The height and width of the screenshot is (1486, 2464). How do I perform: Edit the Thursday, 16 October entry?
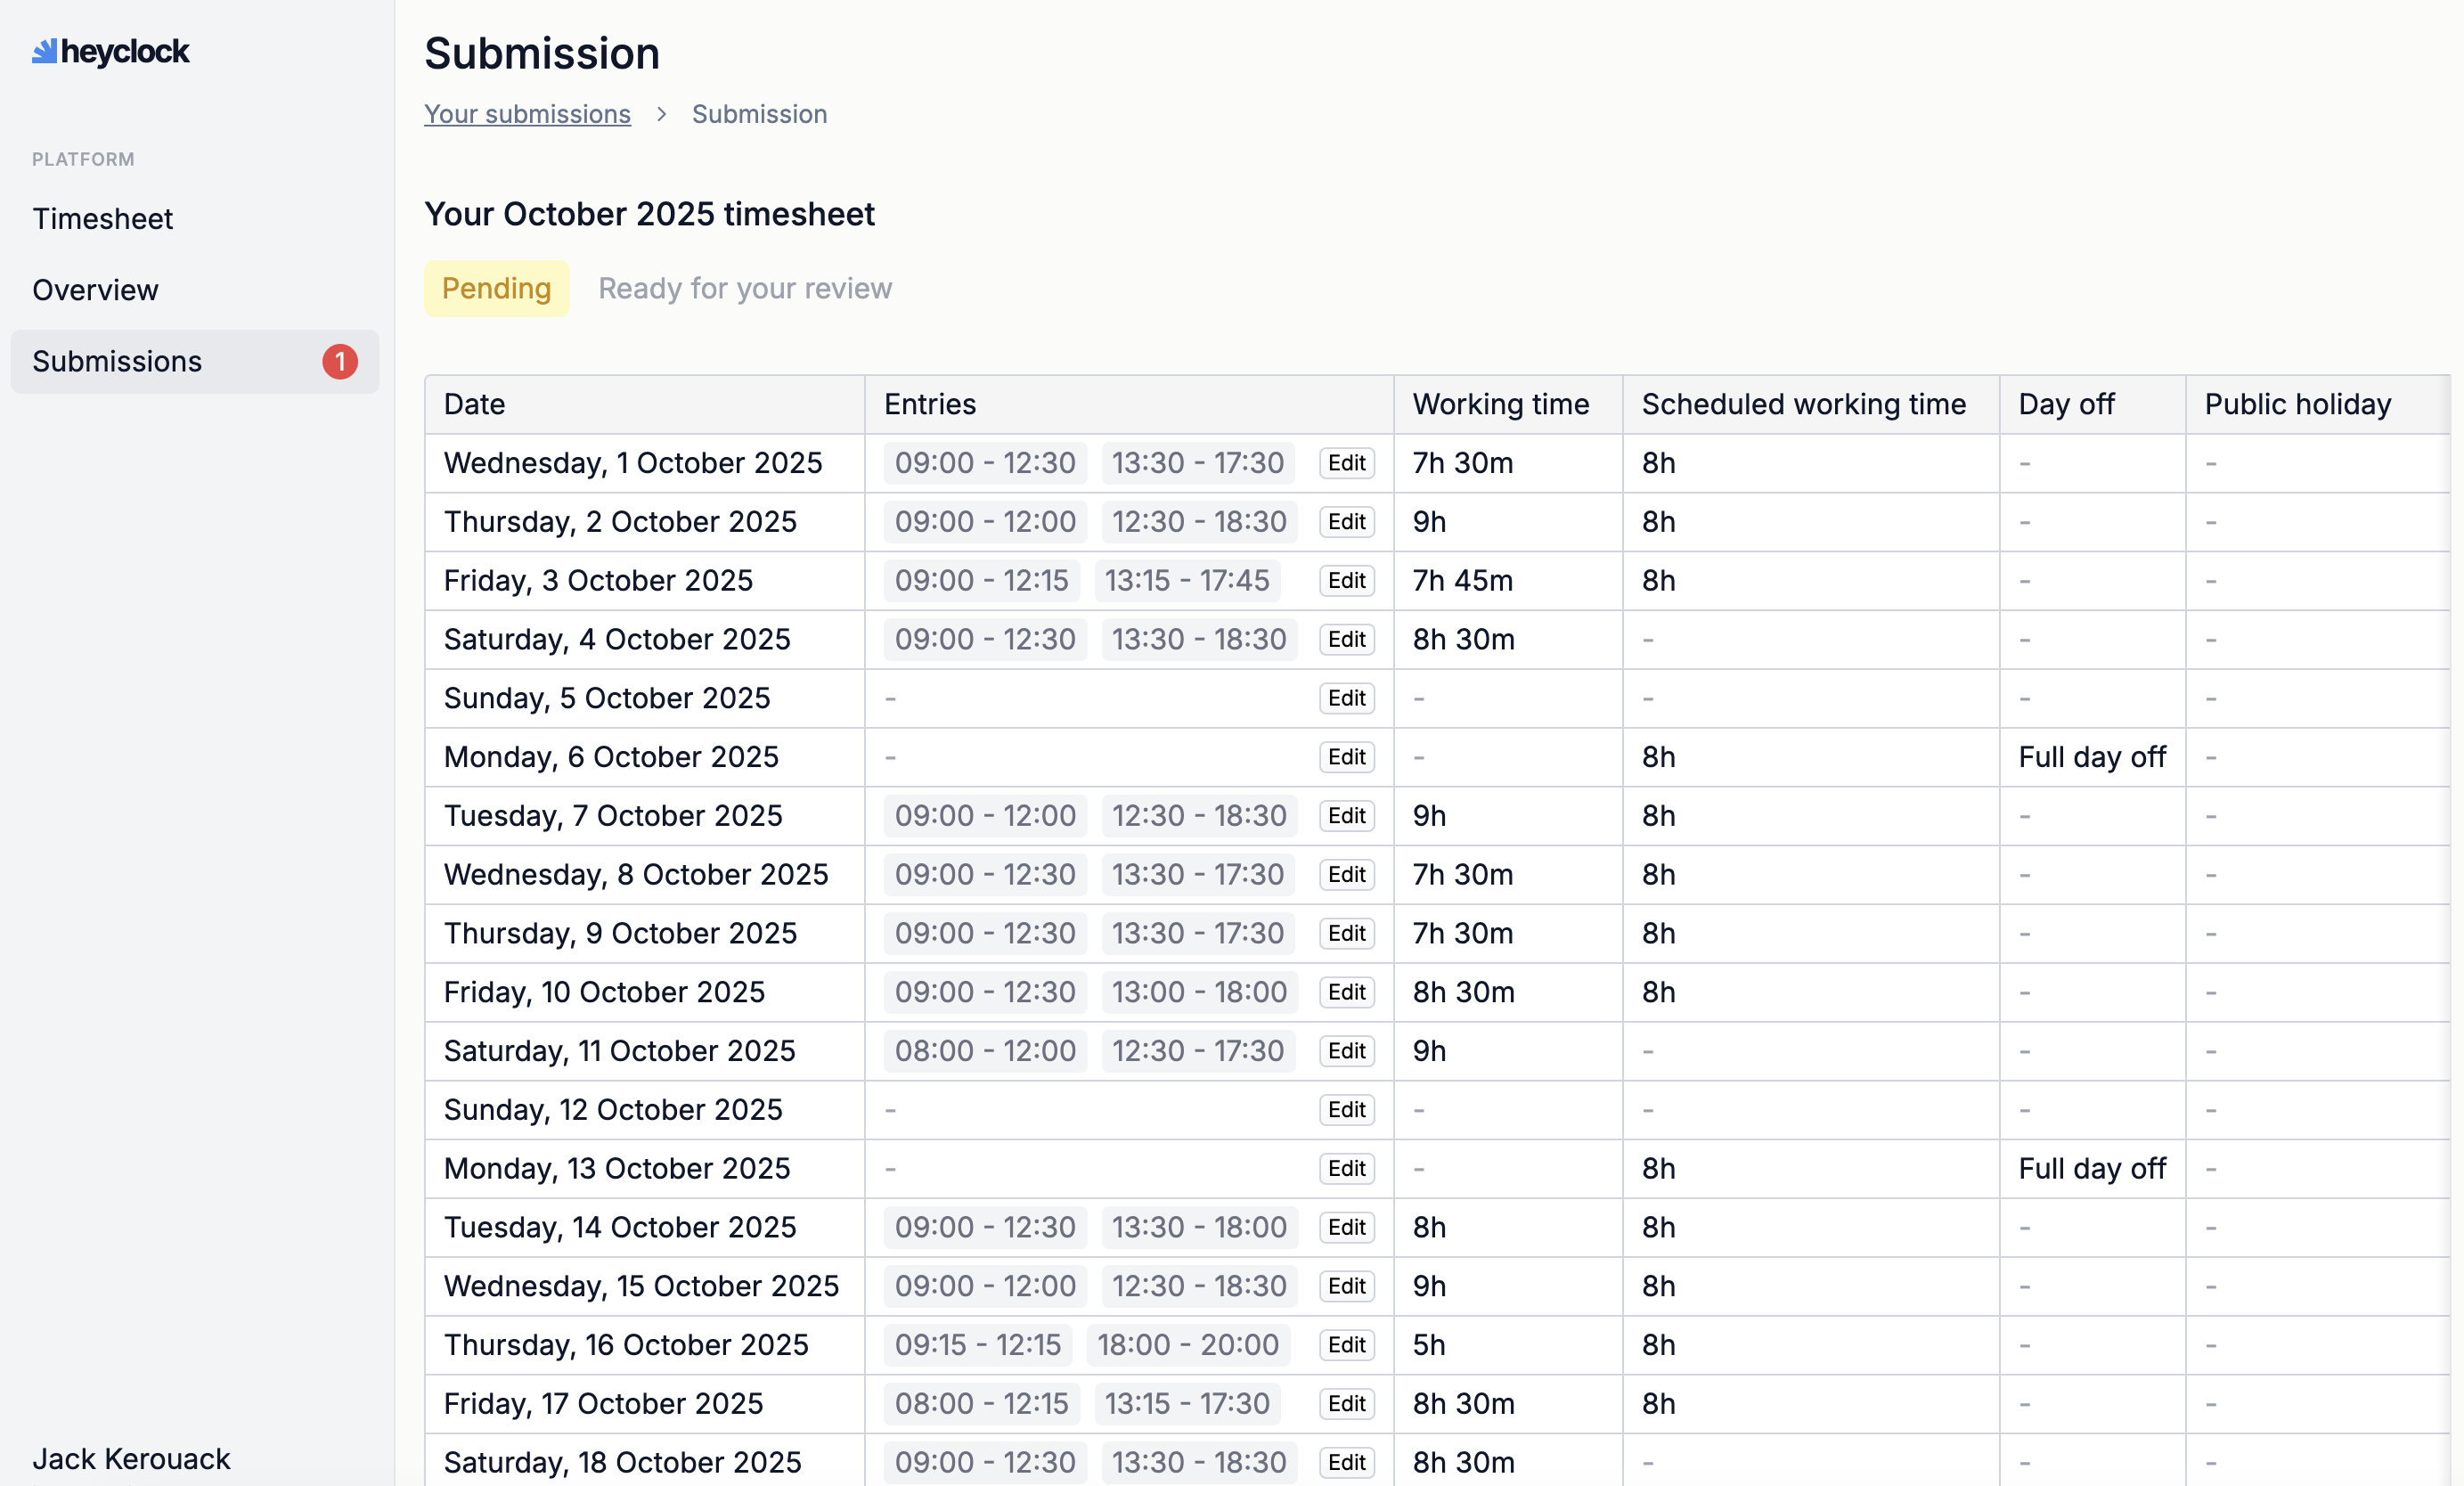point(1346,1345)
